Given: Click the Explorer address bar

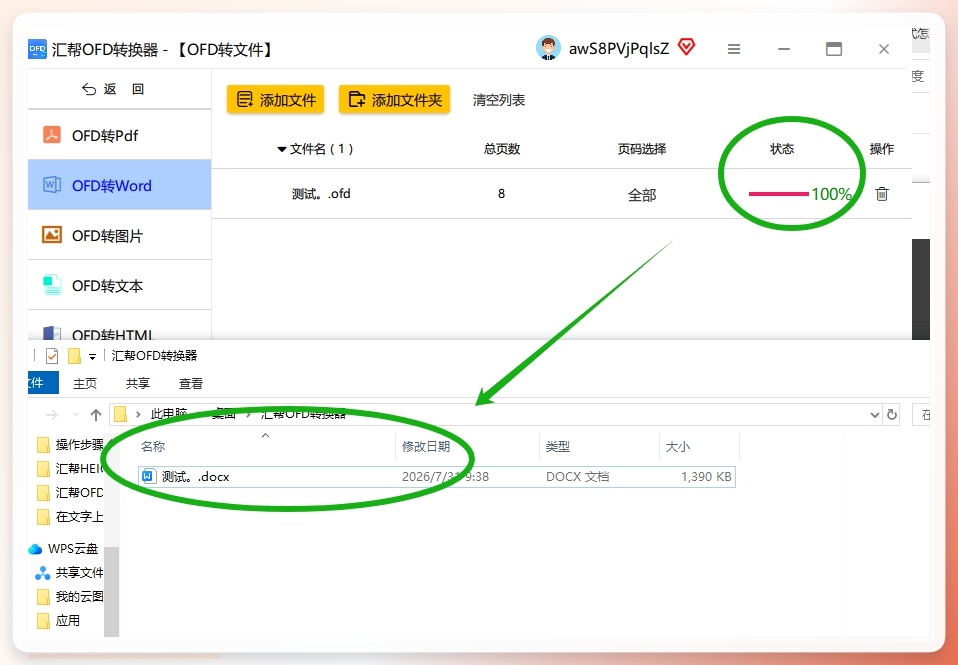Looking at the screenshot, I should pyautogui.click(x=495, y=414).
